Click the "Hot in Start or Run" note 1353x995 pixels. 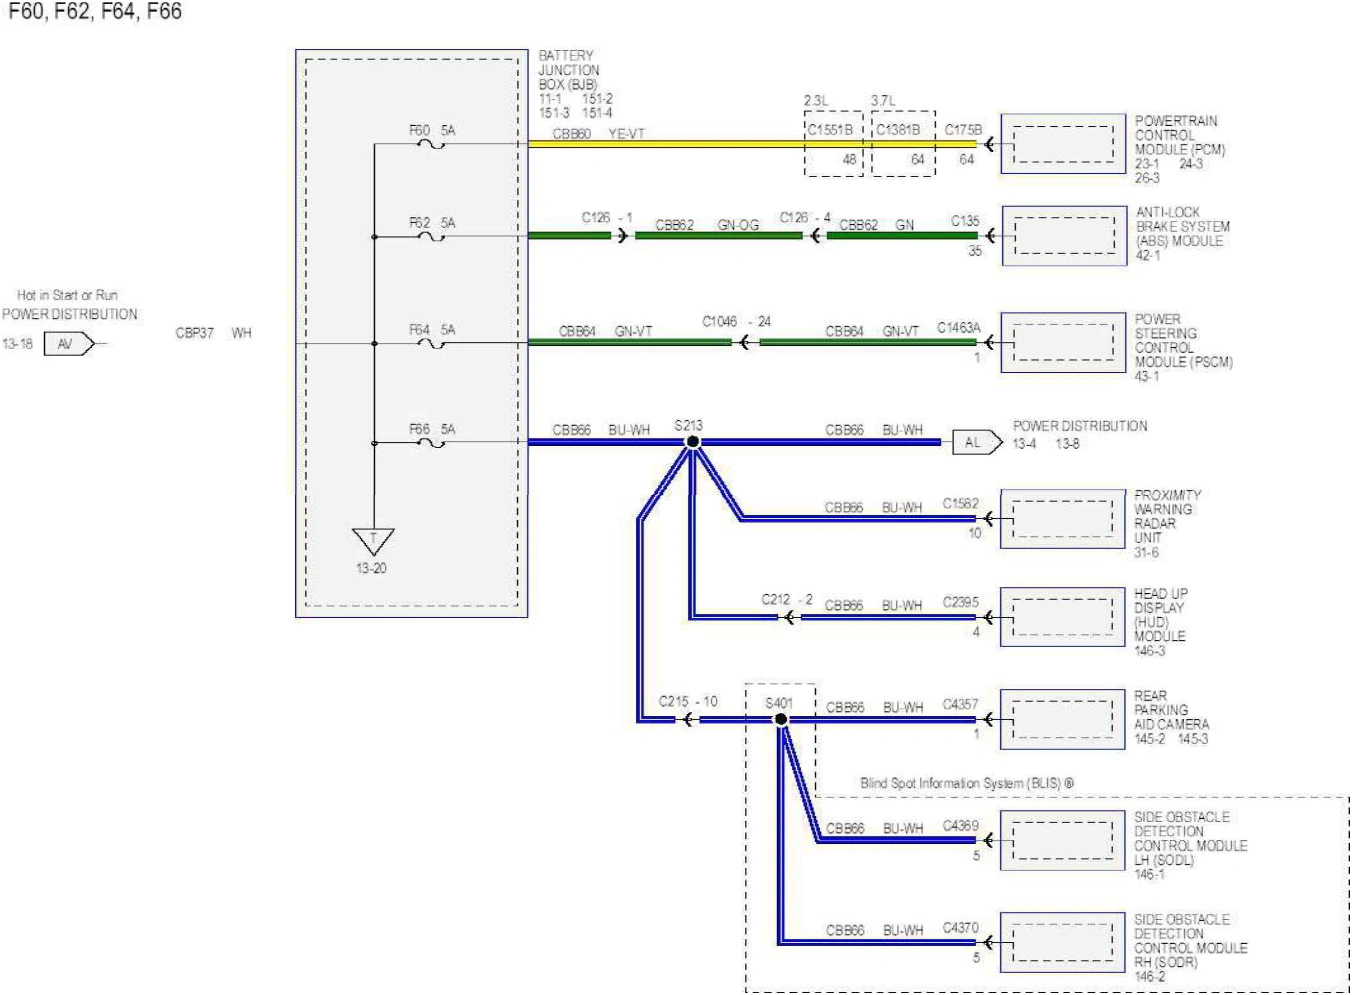[x=67, y=295]
